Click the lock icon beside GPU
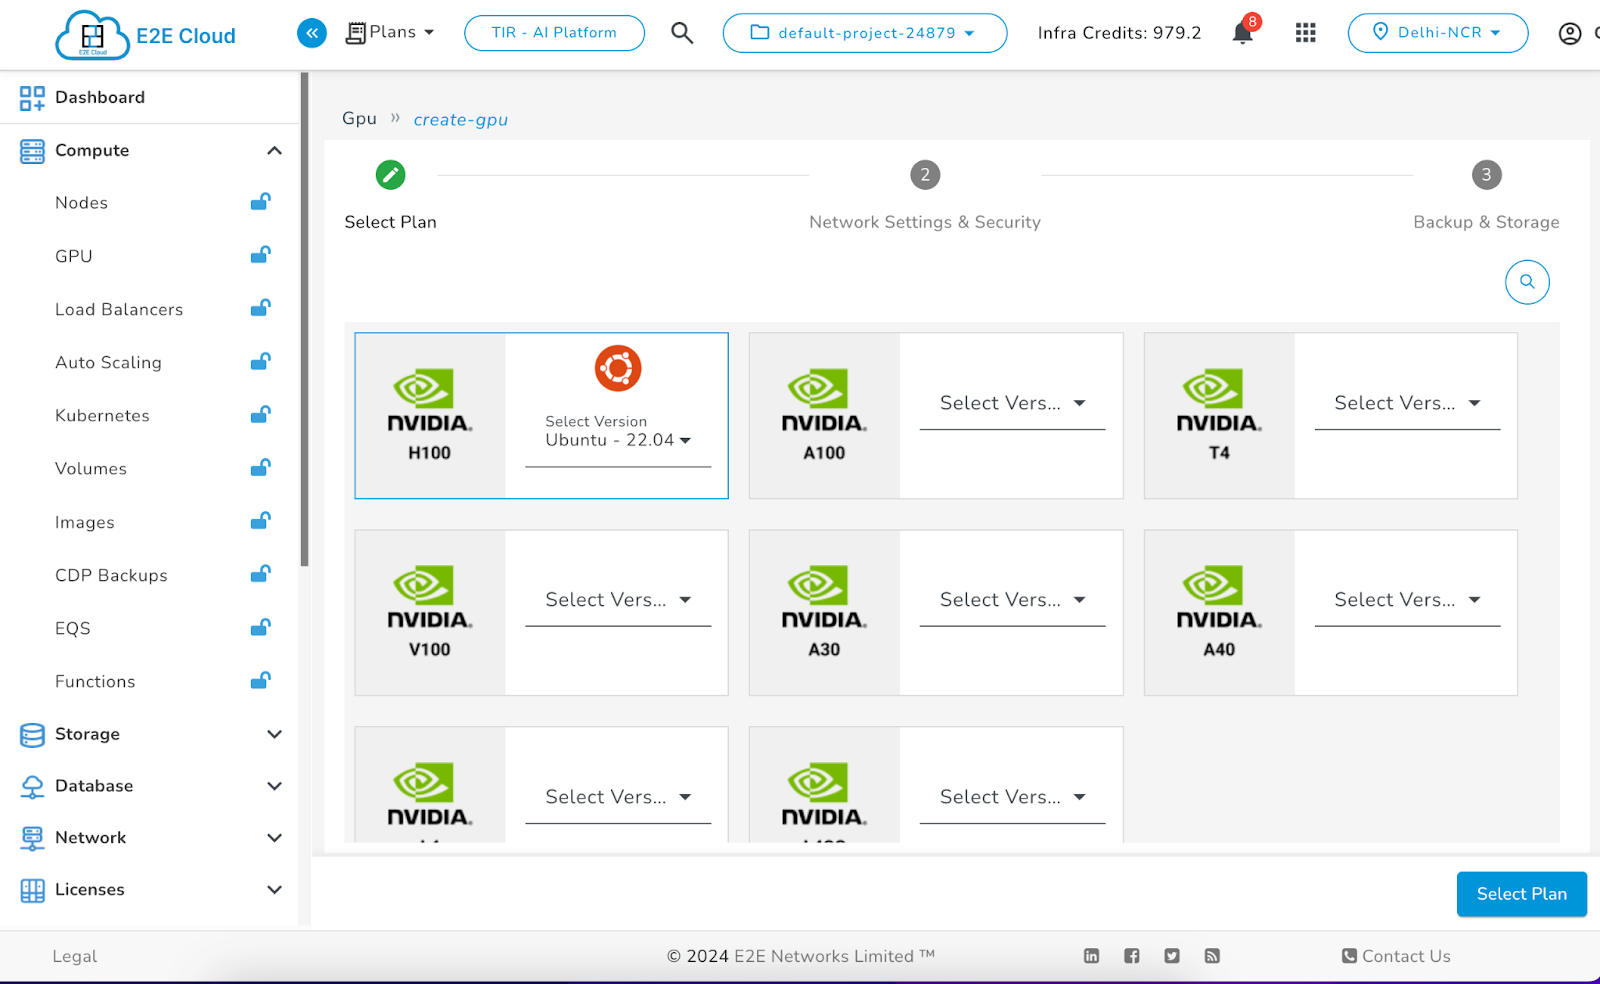Viewport: 1600px width, 984px height. [260, 255]
